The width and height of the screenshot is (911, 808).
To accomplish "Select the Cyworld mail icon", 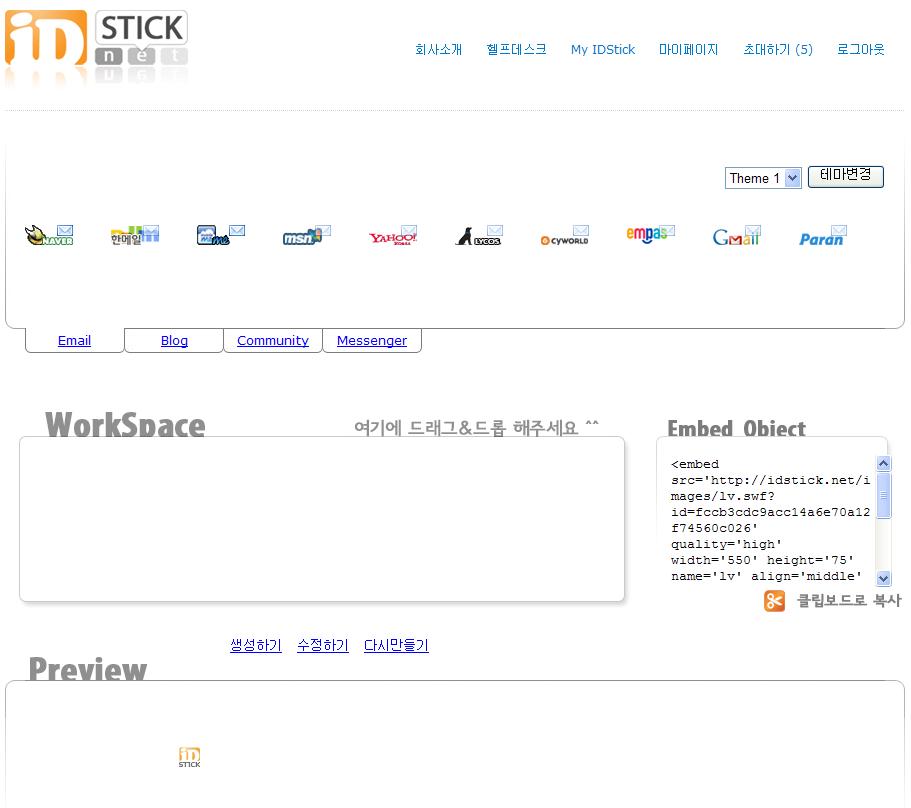I will (x=565, y=235).
